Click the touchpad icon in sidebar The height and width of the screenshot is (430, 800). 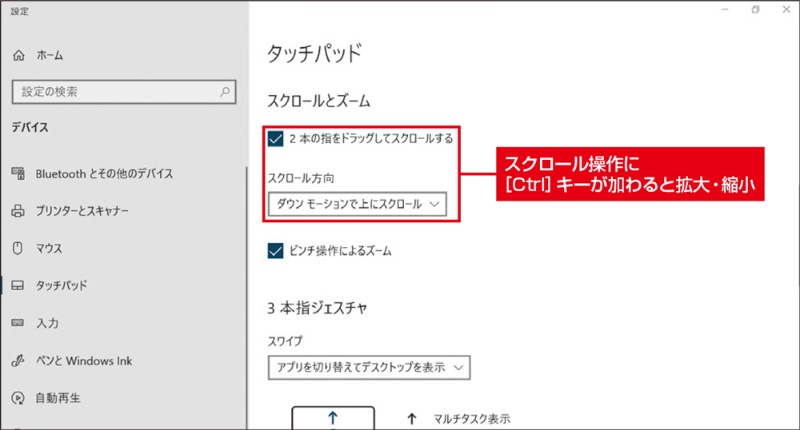tap(18, 286)
